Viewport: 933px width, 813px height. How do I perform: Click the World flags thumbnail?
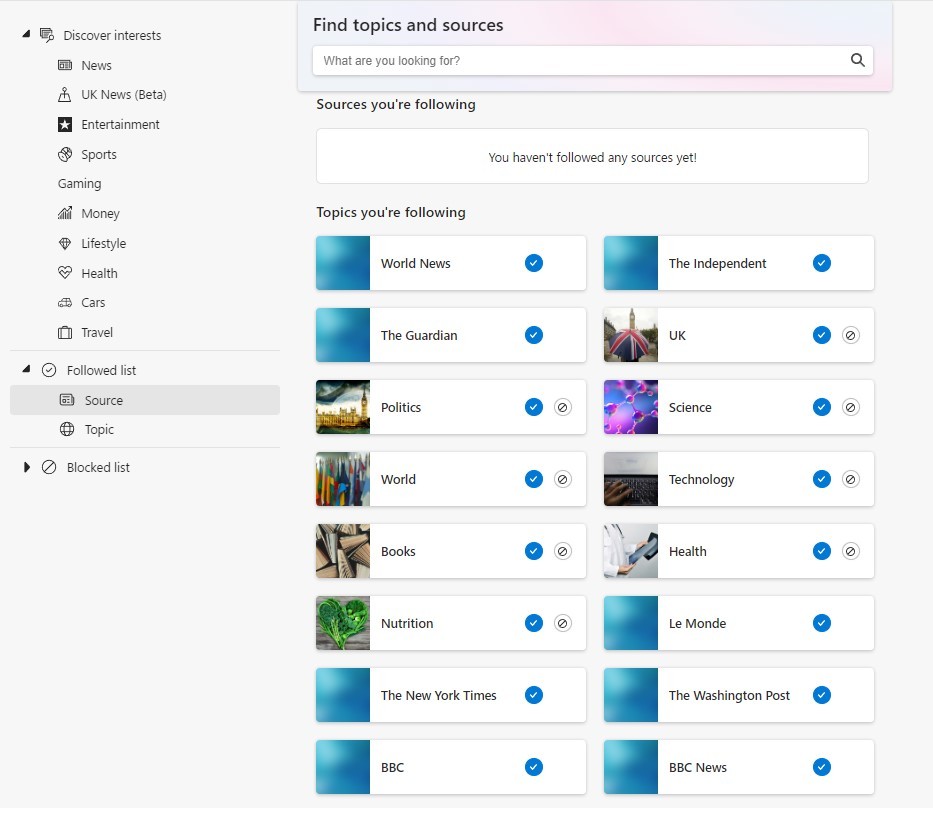pyautogui.click(x=343, y=479)
